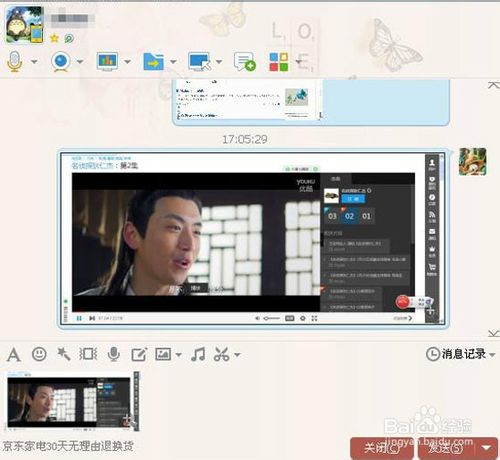Click the 京东家电30天无理由退换货 ad link

click(68, 446)
